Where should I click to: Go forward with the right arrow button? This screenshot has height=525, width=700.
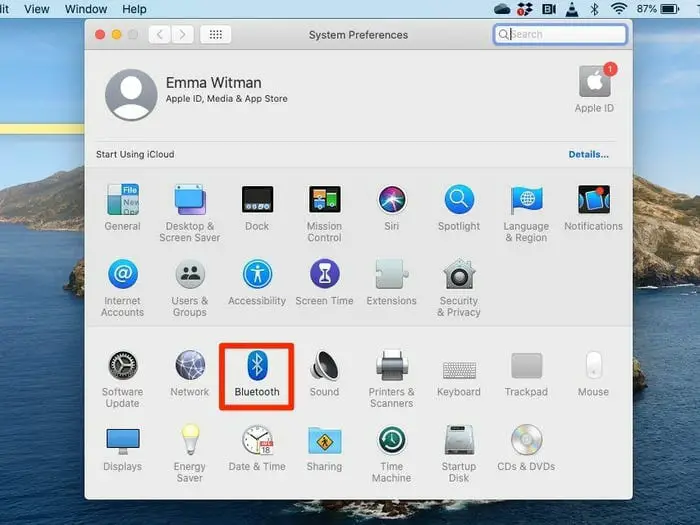click(x=182, y=34)
